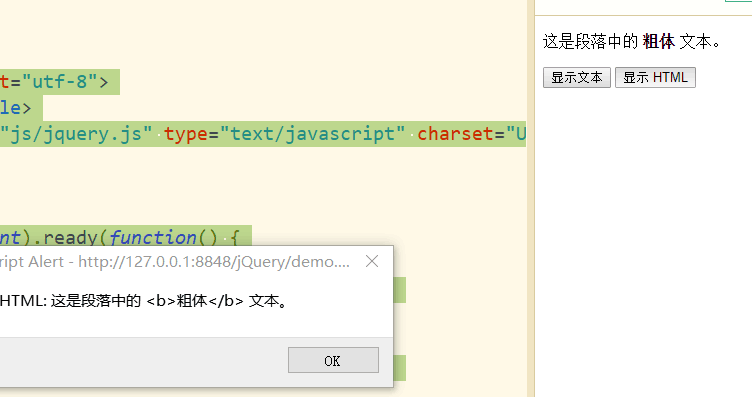Click "js/jquery.js" source path in code
The image size is (752, 397).
[x=76, y=134]
